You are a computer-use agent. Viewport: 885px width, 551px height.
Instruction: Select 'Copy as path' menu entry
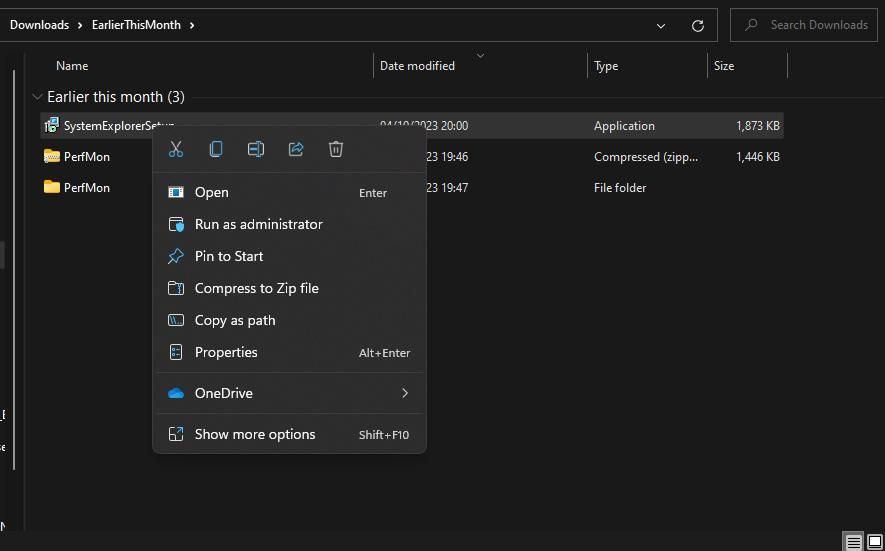coord(235,320)
